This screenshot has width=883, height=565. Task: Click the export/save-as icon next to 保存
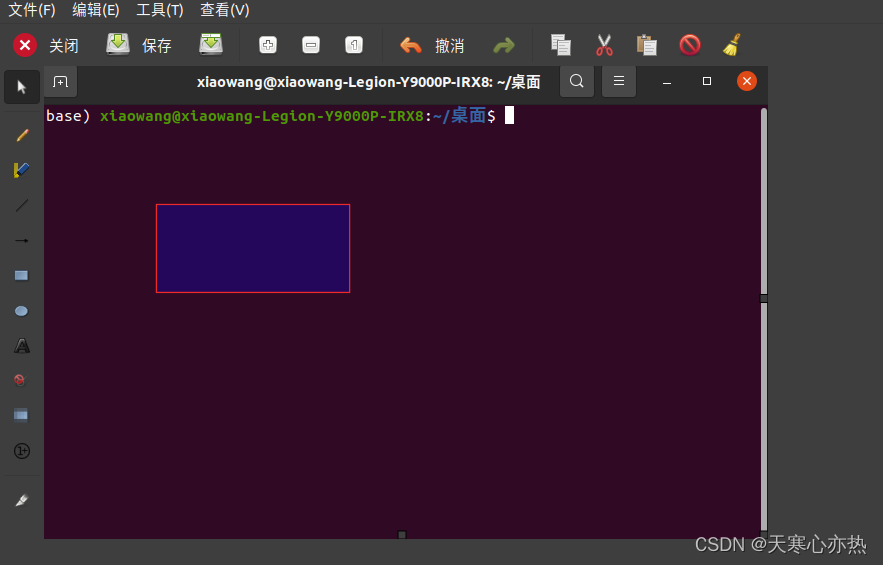211,45
